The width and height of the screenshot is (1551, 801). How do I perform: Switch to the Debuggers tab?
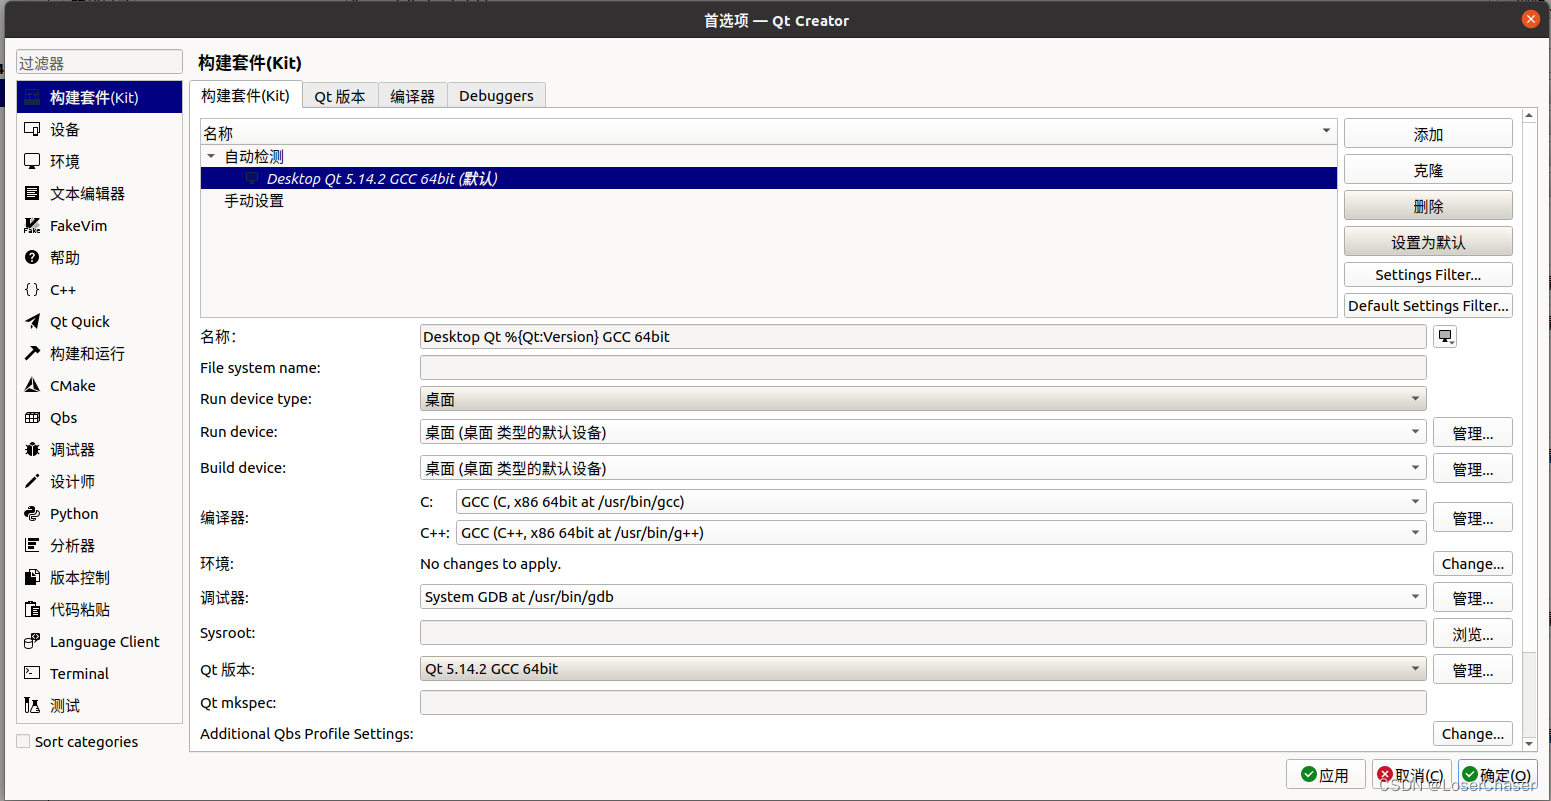[496, 96]
